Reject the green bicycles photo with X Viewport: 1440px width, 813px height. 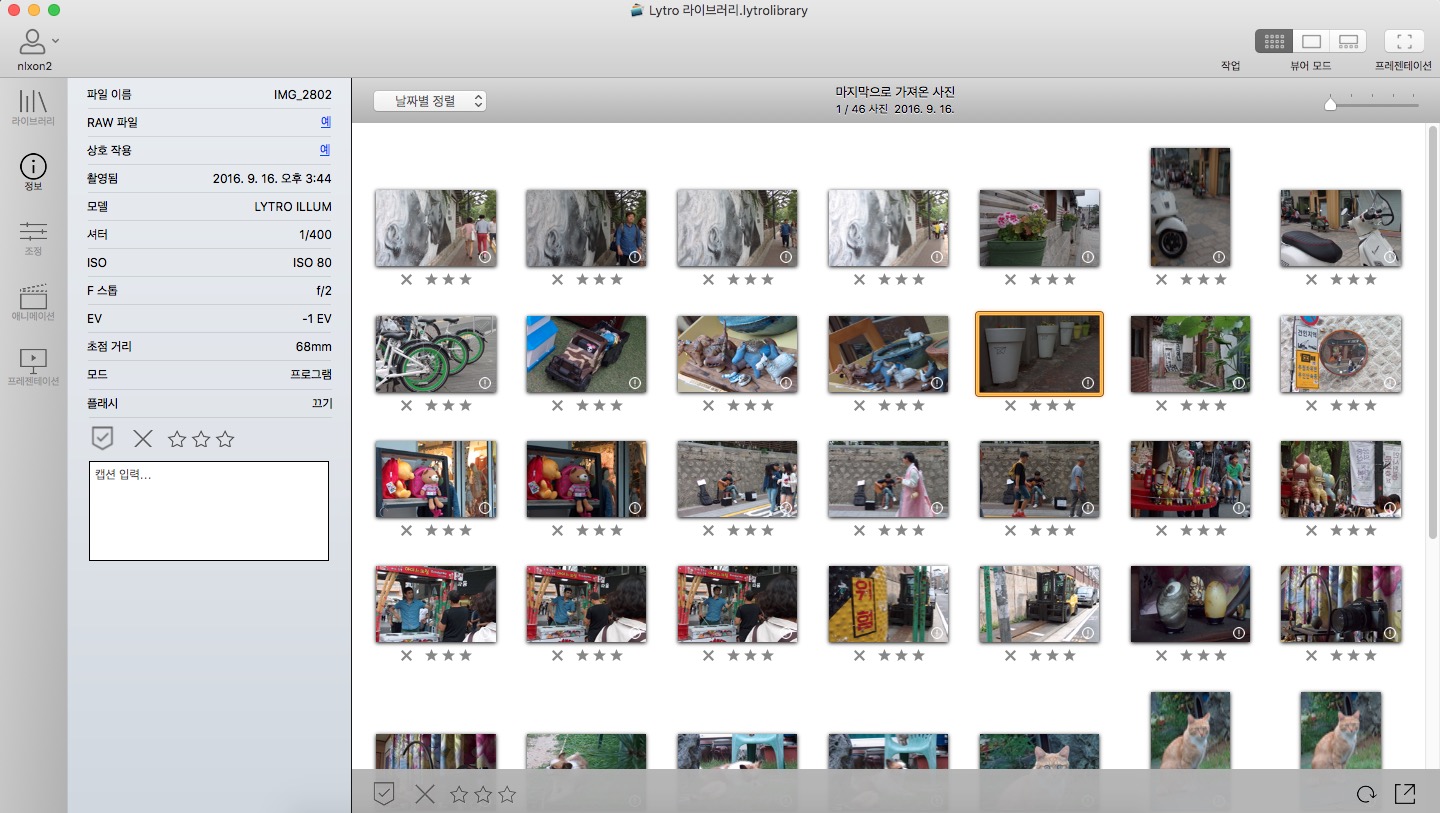click(x=406, y=405)
